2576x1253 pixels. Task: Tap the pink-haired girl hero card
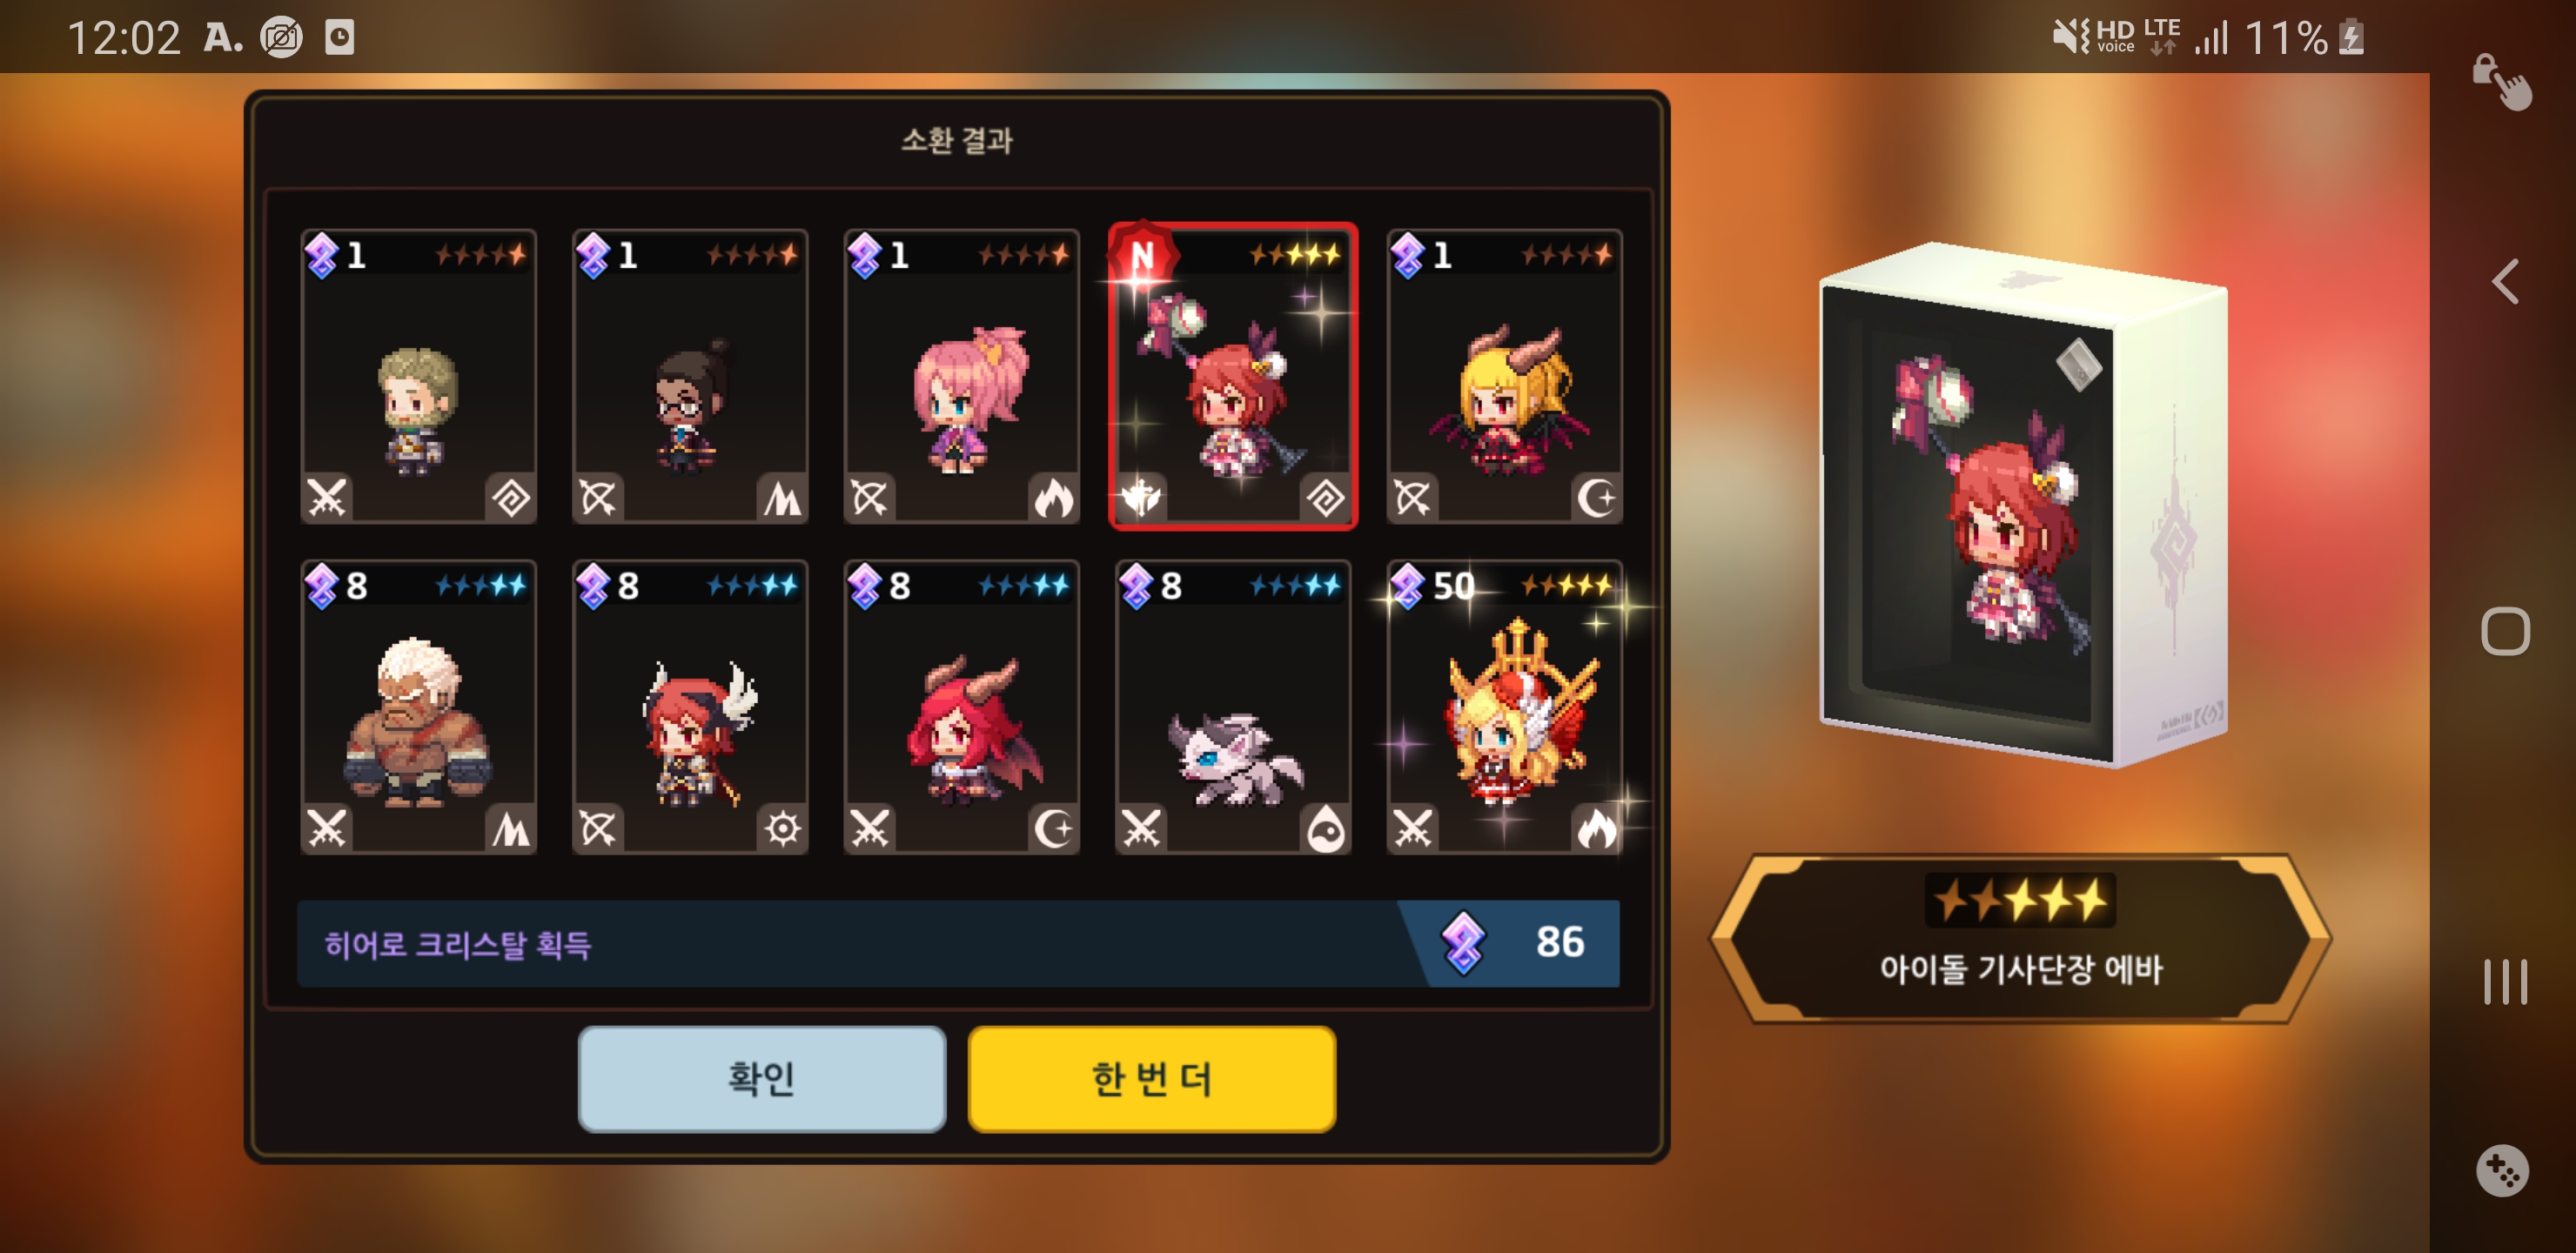[x=961, y=376]
